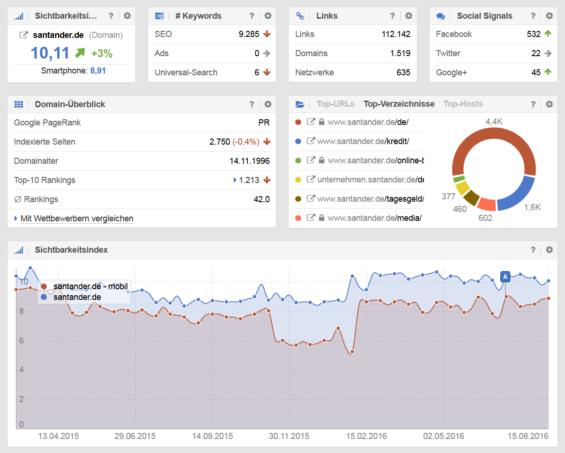Click the Google+ signals value 45
The image size is (565, 453).
pyautogui.click(x=536, y=72)
